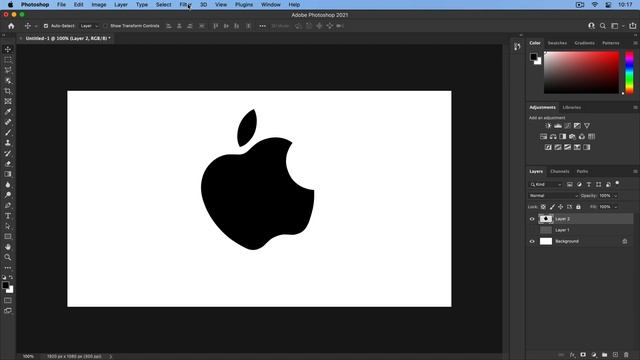Select the Hand tool
Viewport: 640px width, 360px height.
click(8, 247)
